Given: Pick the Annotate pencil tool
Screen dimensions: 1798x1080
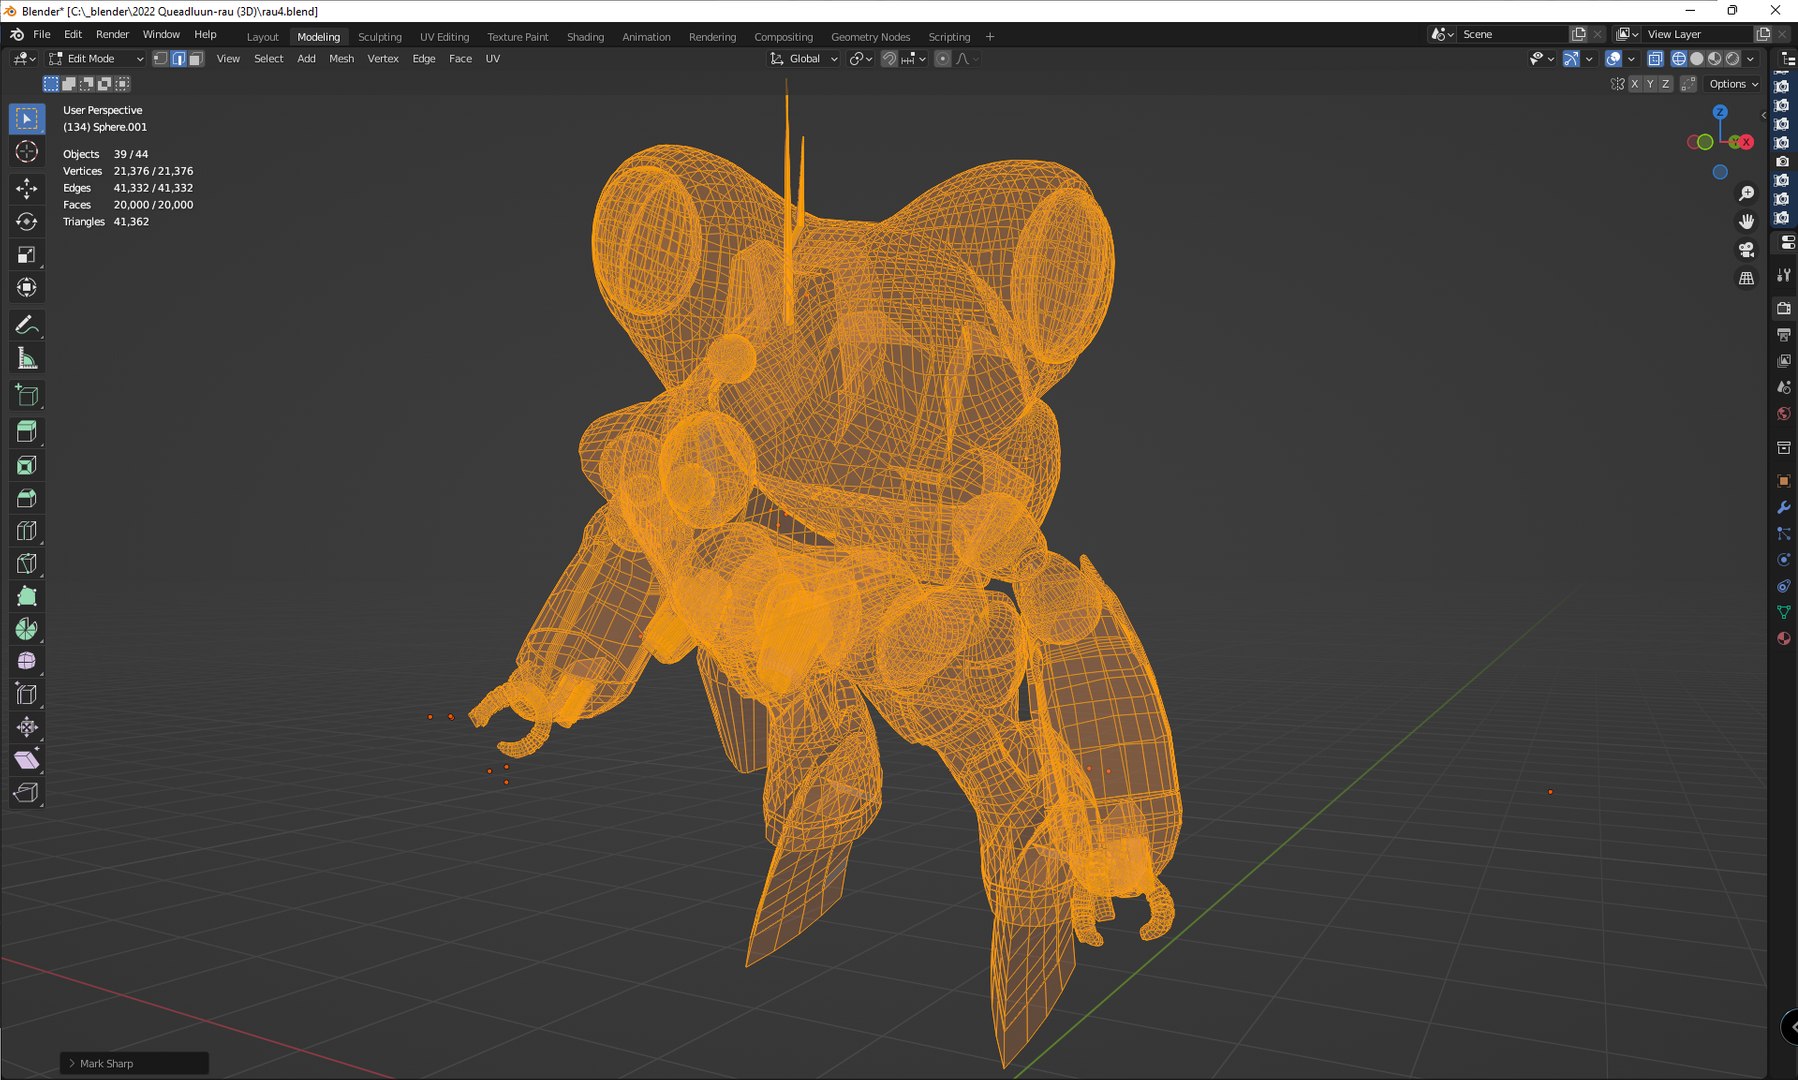Looking at the screenshot, I should point(27,325).
